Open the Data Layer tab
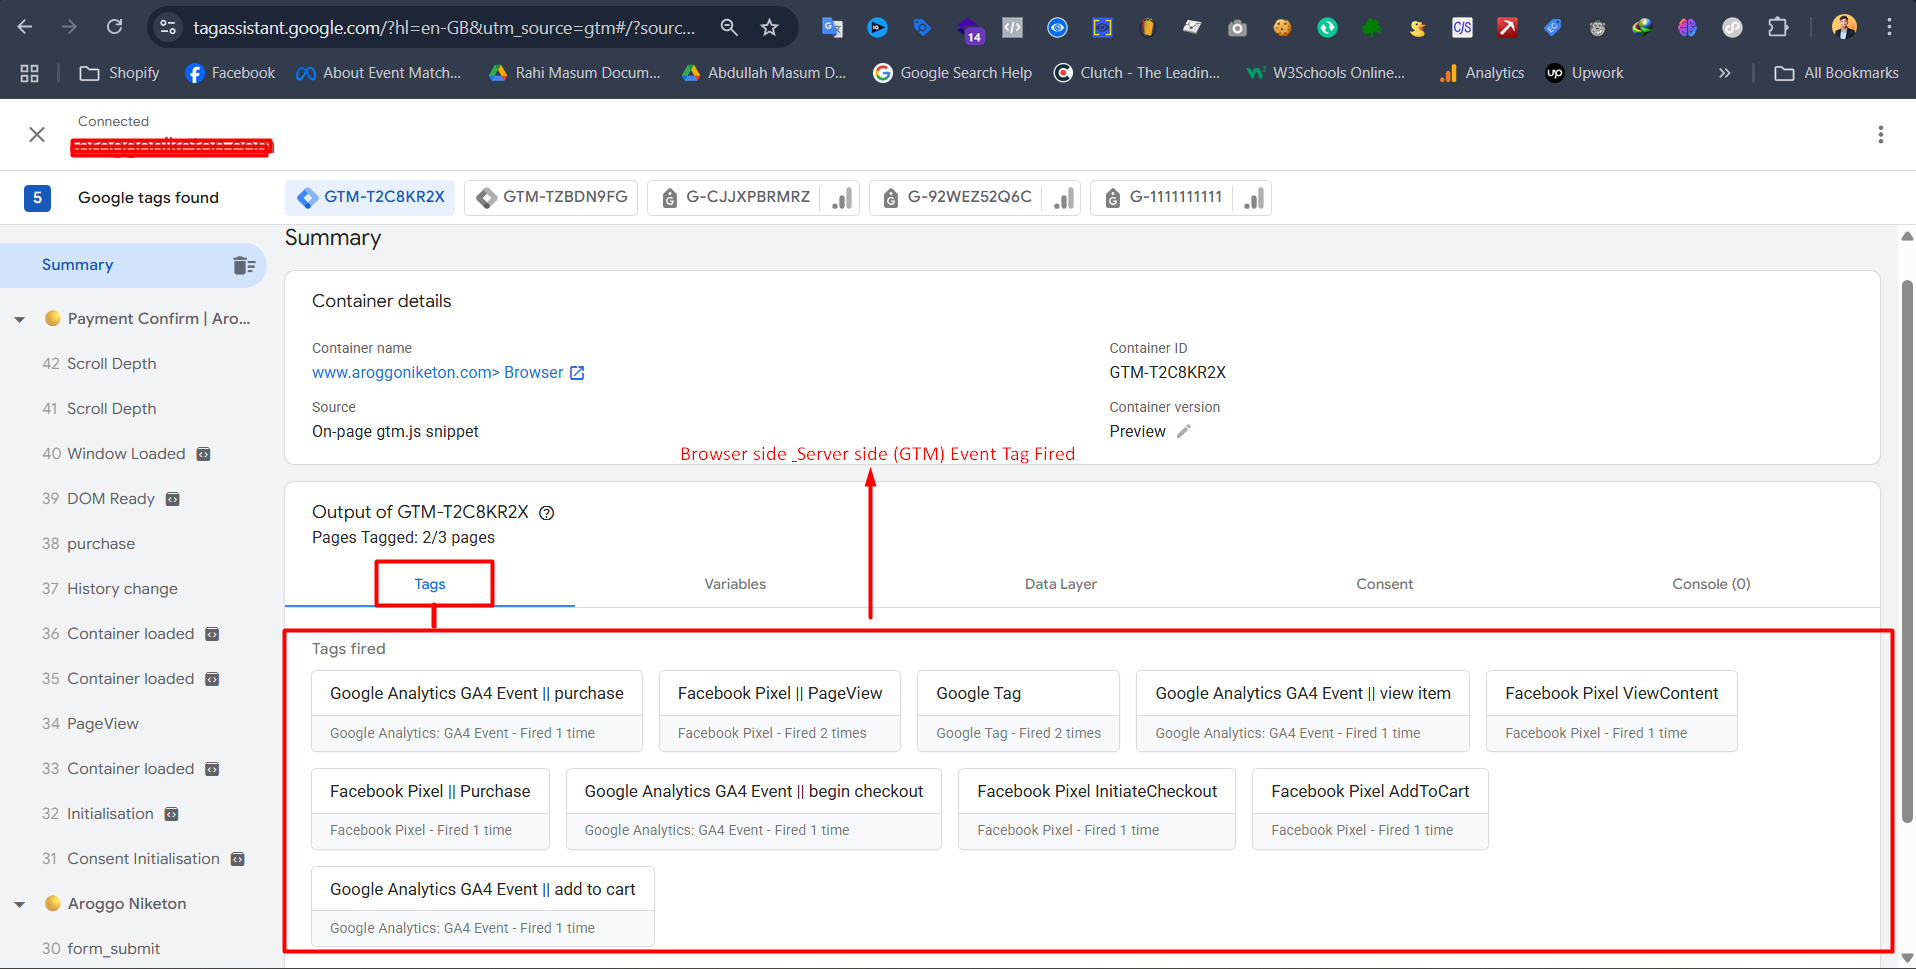This screenshot has height=969, width=1916. click(1060, 584)
